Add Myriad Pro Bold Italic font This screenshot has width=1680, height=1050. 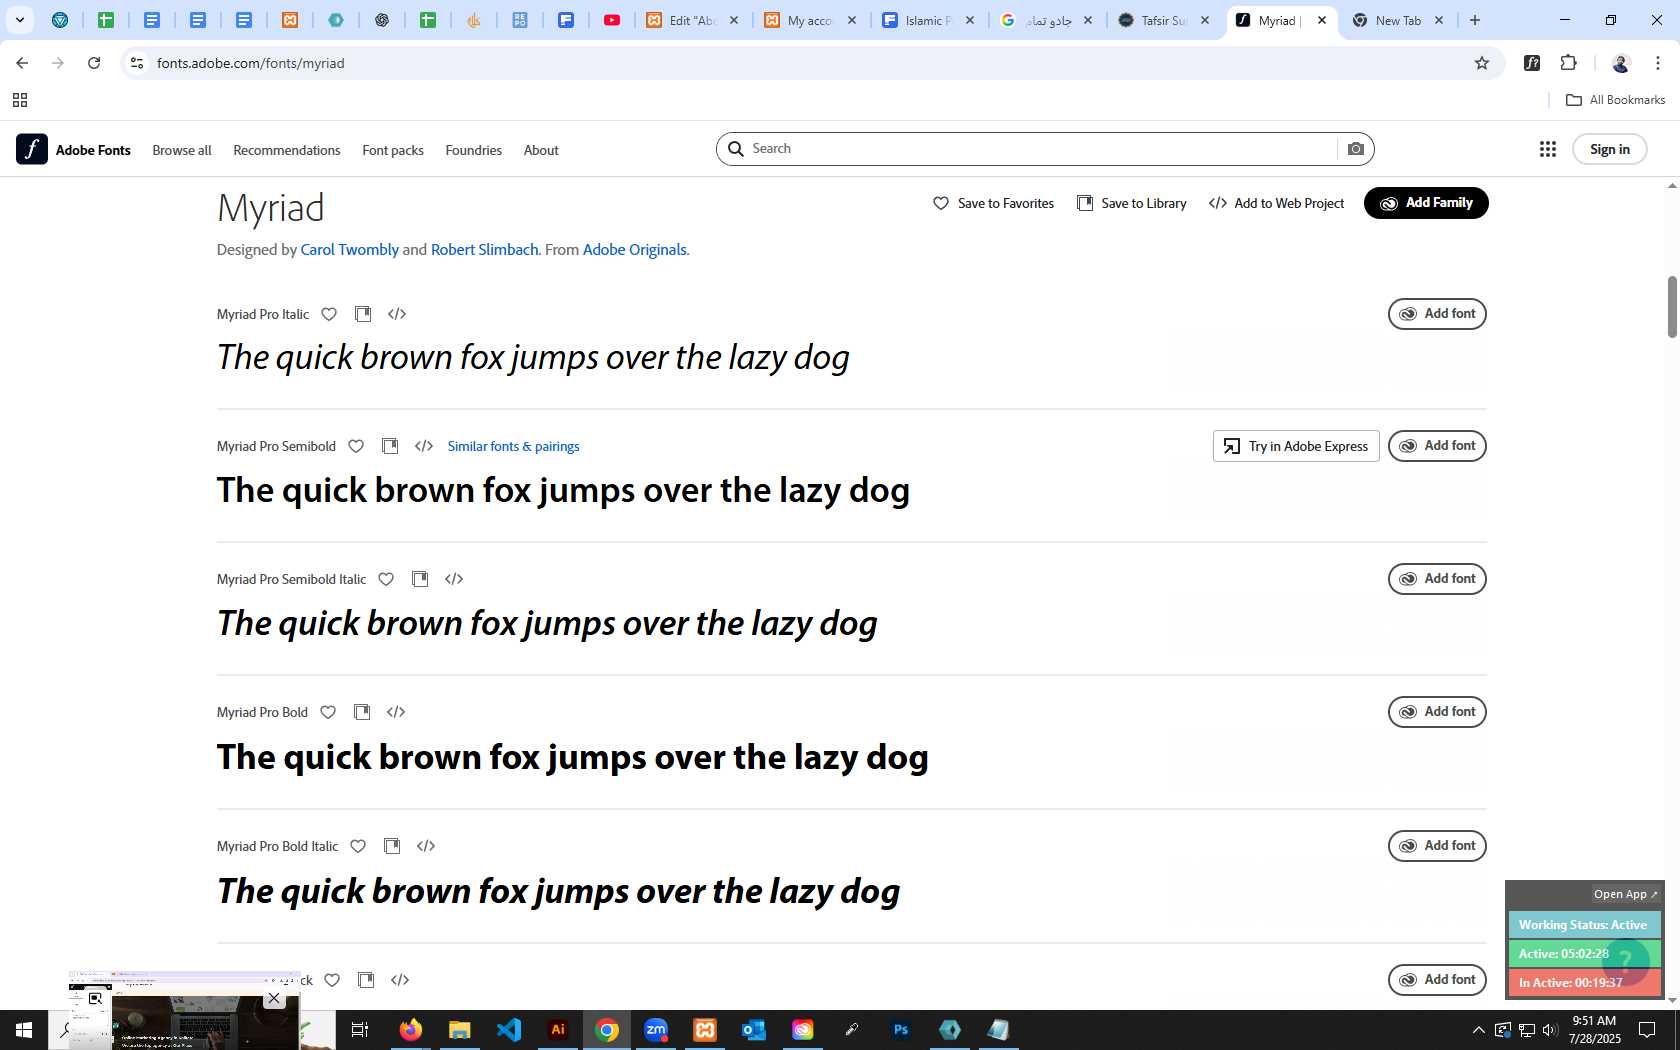pyautogui.click(x=1437, y=846)
